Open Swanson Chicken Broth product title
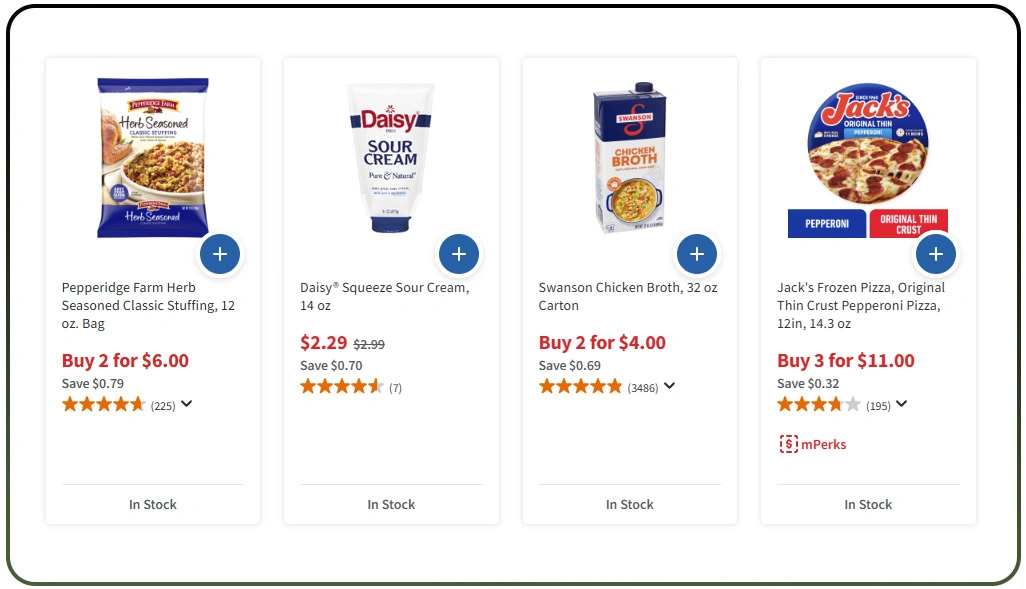The width and height of the screenshot is (1026, 589). coord(627,296)
